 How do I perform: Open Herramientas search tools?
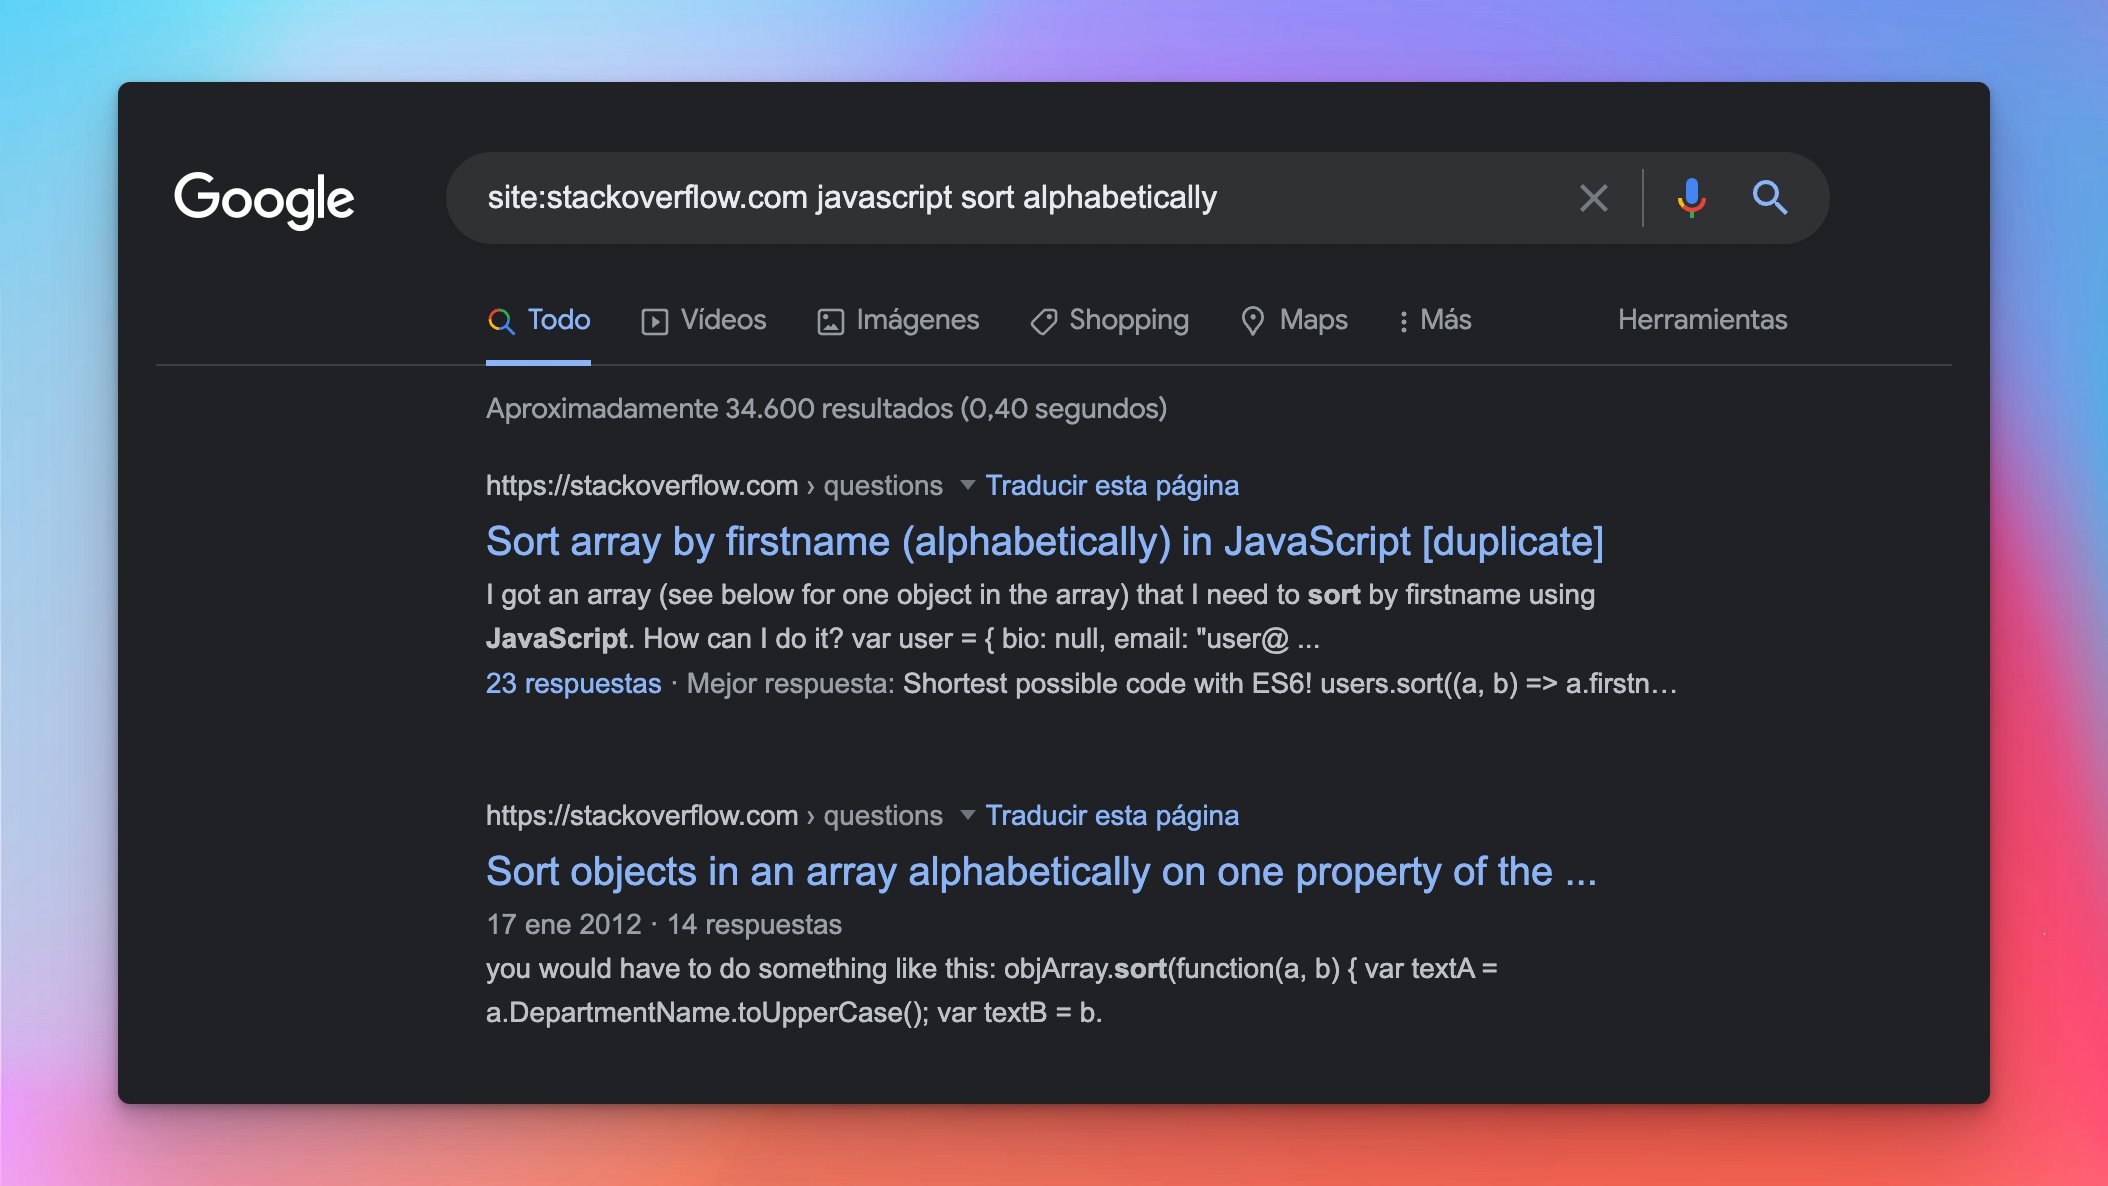pyautogui.click(x=1702, y=320)
